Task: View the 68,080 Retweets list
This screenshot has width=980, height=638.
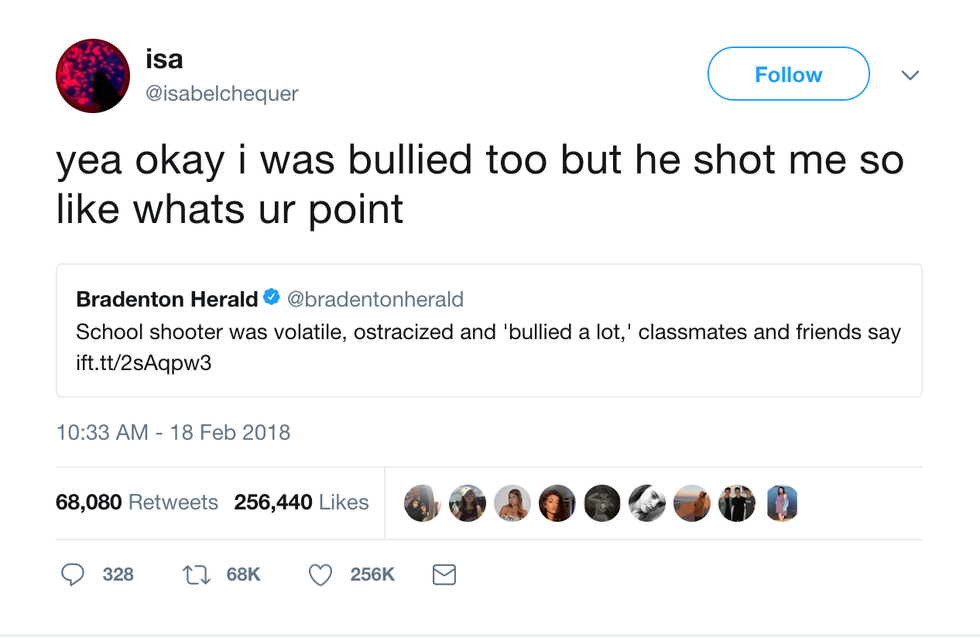Action: point(137,502)
